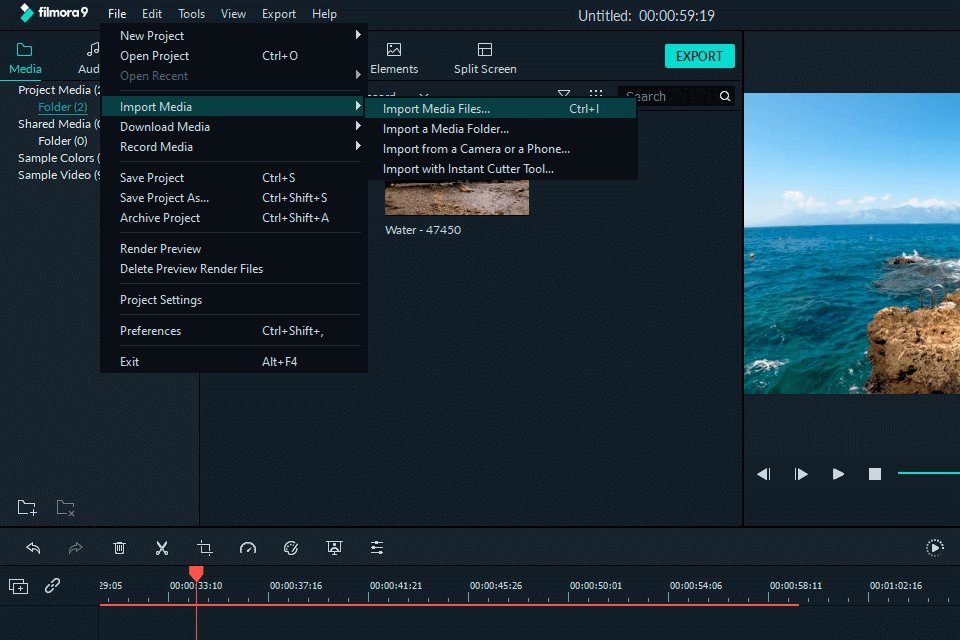Expand the Import Media submenu arrow
The height and width of the screenshot is (640, 960).
pos(358,106)
